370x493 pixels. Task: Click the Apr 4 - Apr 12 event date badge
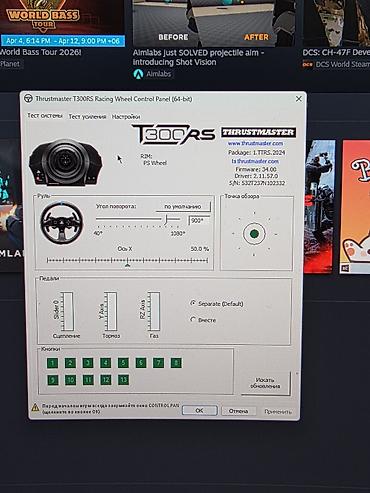click(63, 41)
